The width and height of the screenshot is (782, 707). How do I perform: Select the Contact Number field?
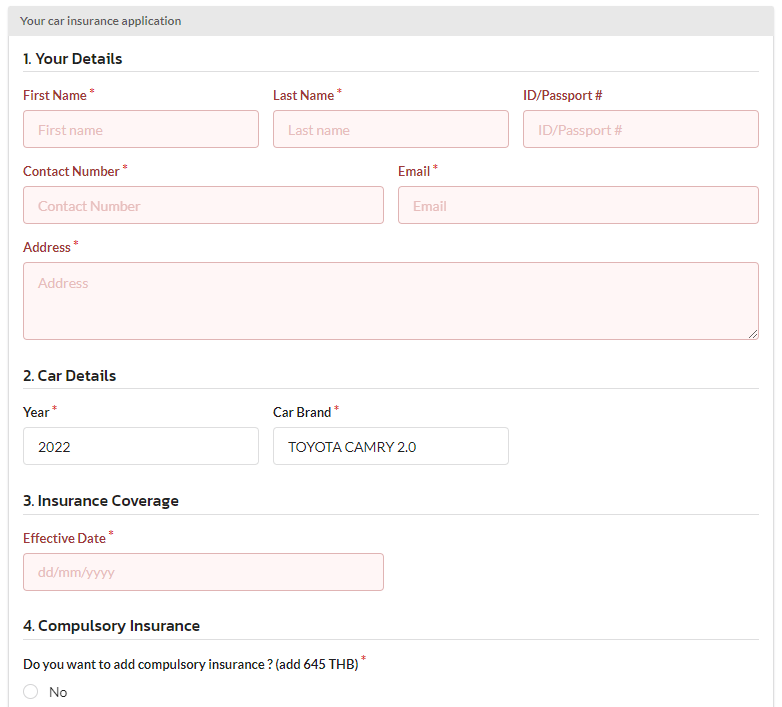coord(203,205)
